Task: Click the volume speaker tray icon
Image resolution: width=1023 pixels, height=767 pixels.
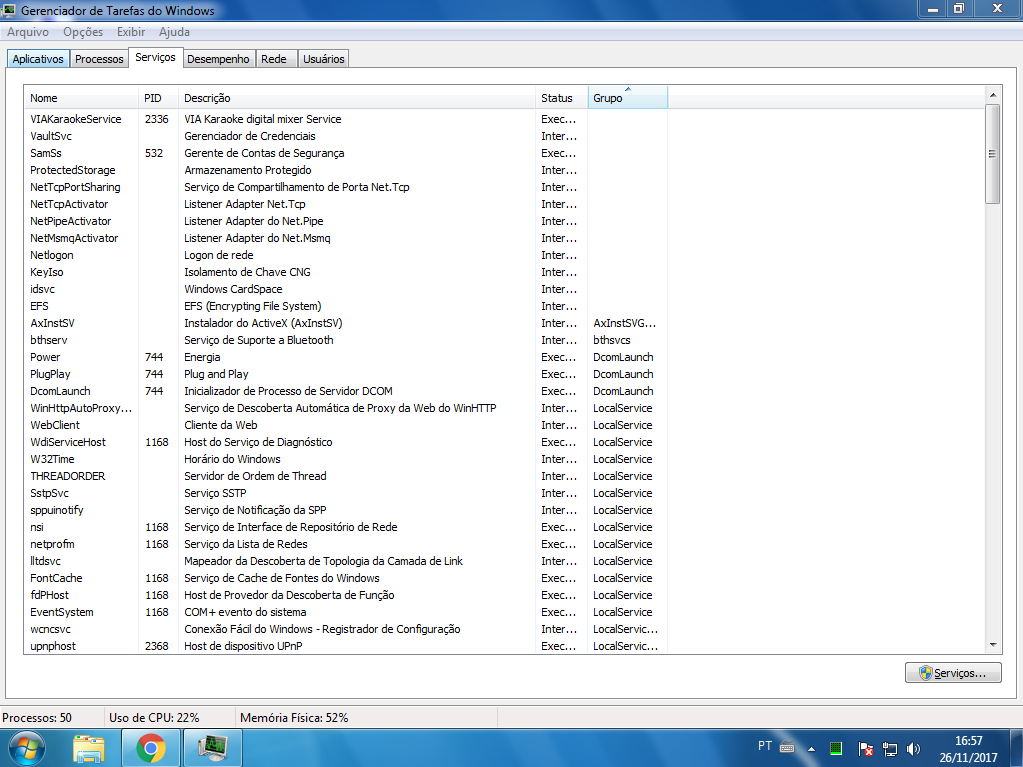Action: click(913, 749)
